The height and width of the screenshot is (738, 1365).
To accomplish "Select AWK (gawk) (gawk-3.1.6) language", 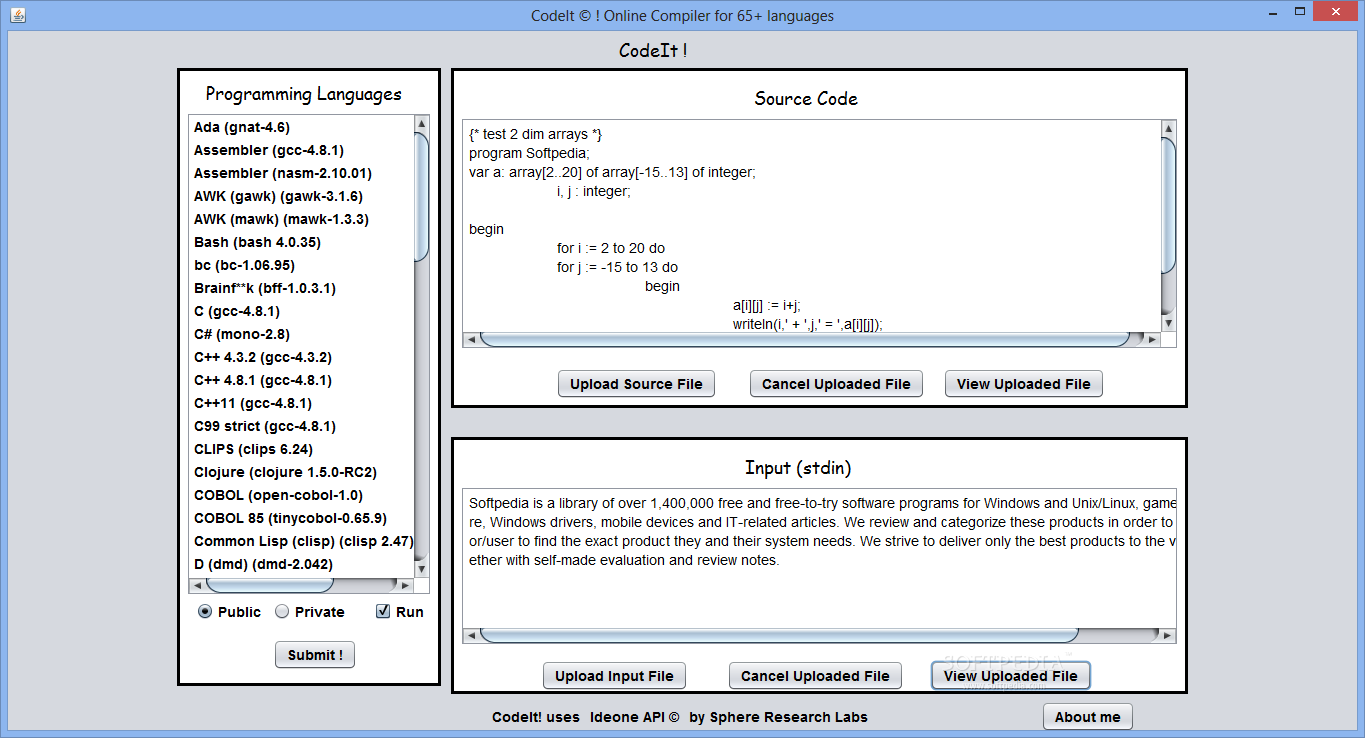I will tap(301, 196).
